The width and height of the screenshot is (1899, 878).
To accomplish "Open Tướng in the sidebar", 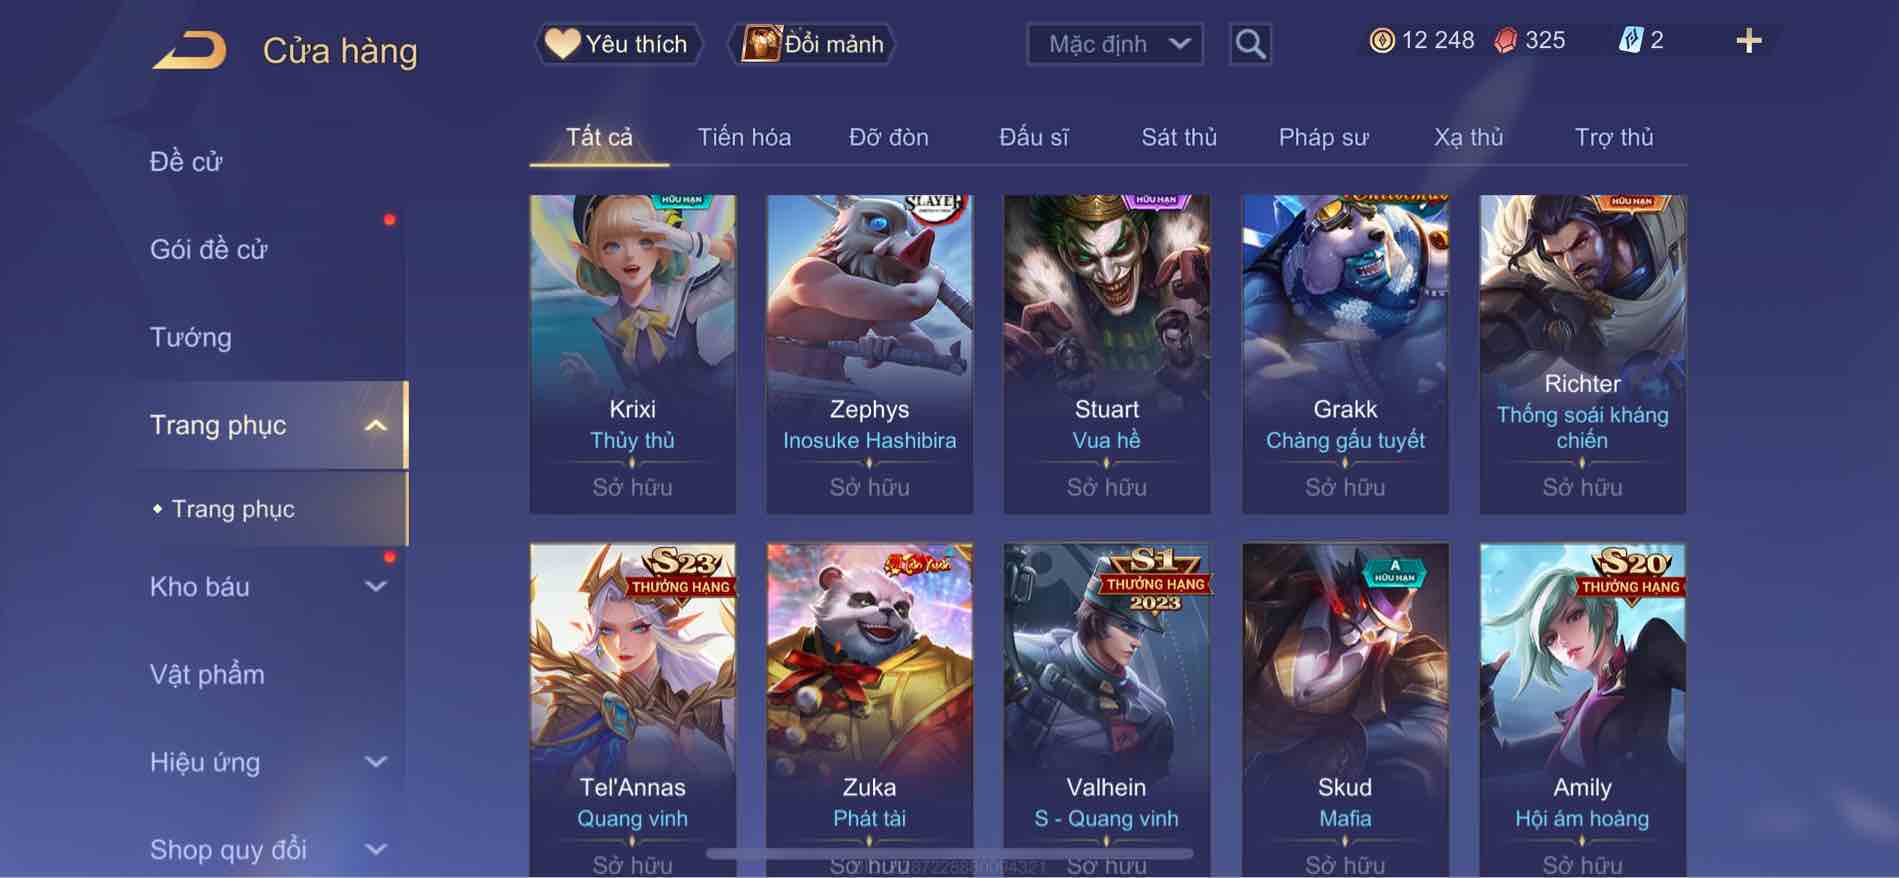I will click(191, 338).
